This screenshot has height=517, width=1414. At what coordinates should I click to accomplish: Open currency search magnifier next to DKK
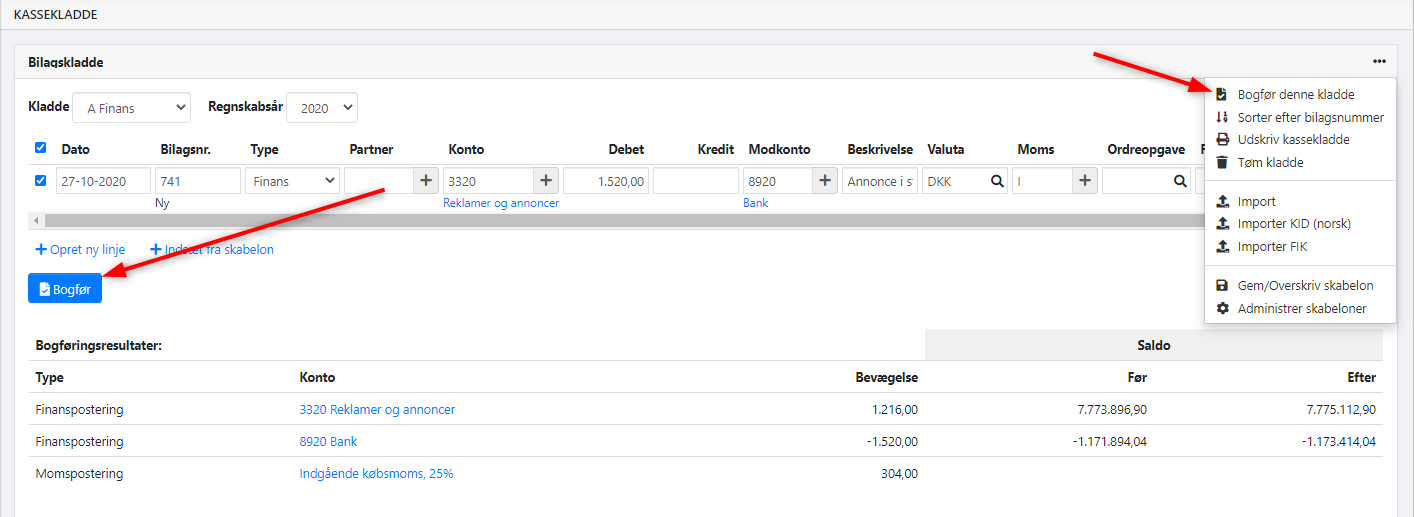pos(996,181)
